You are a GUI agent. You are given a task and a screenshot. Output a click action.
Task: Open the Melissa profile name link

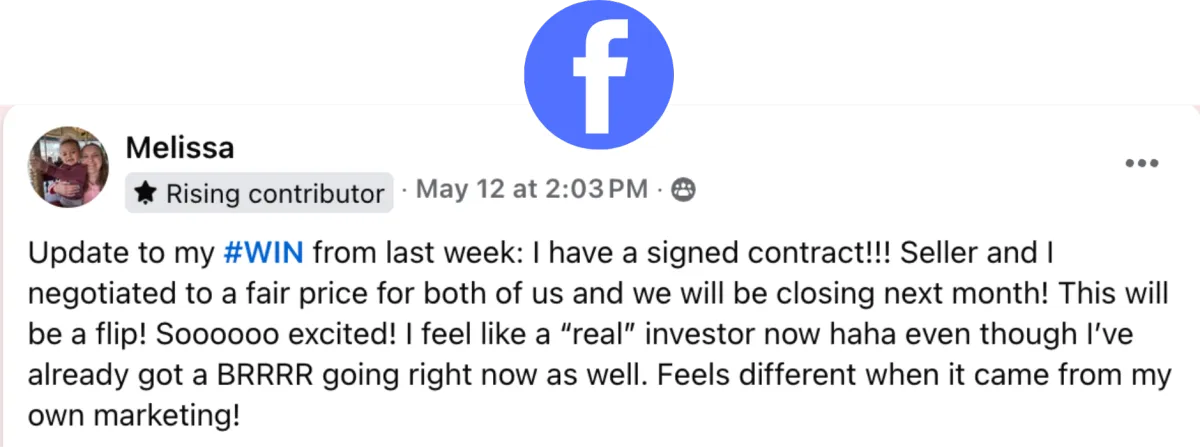180,148
